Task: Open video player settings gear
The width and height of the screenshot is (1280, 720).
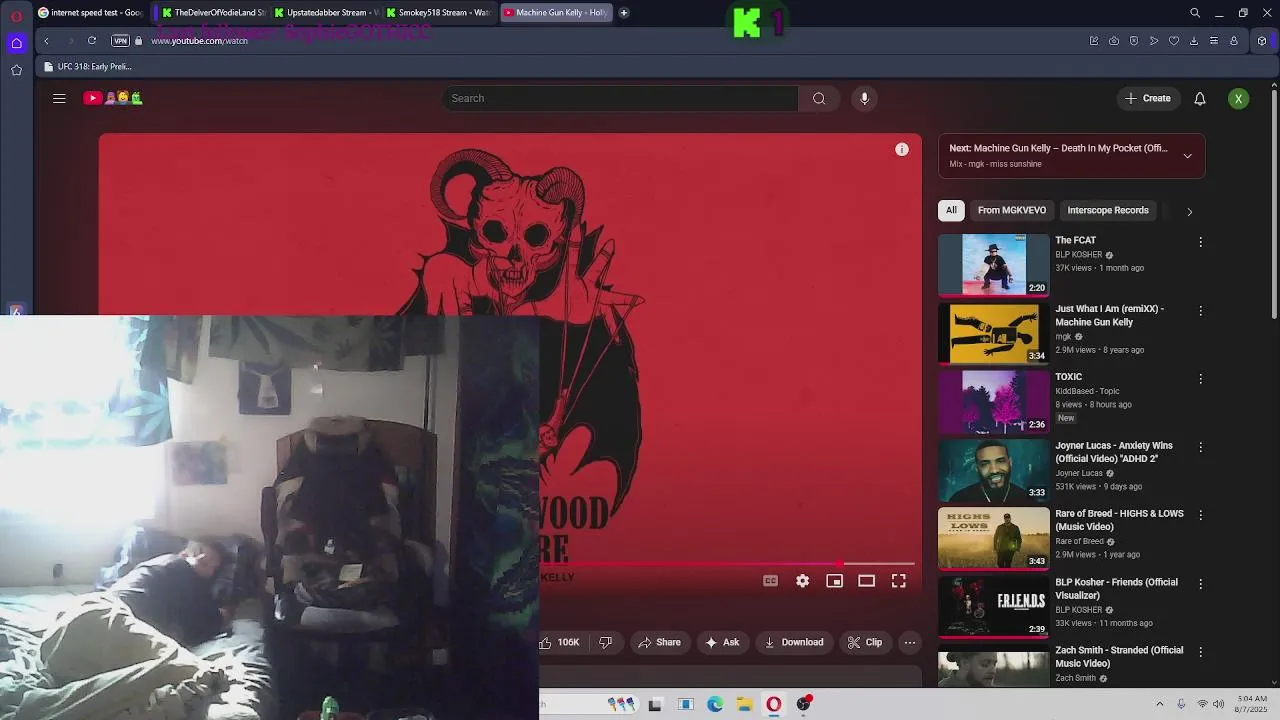Action: click(803, 581)
